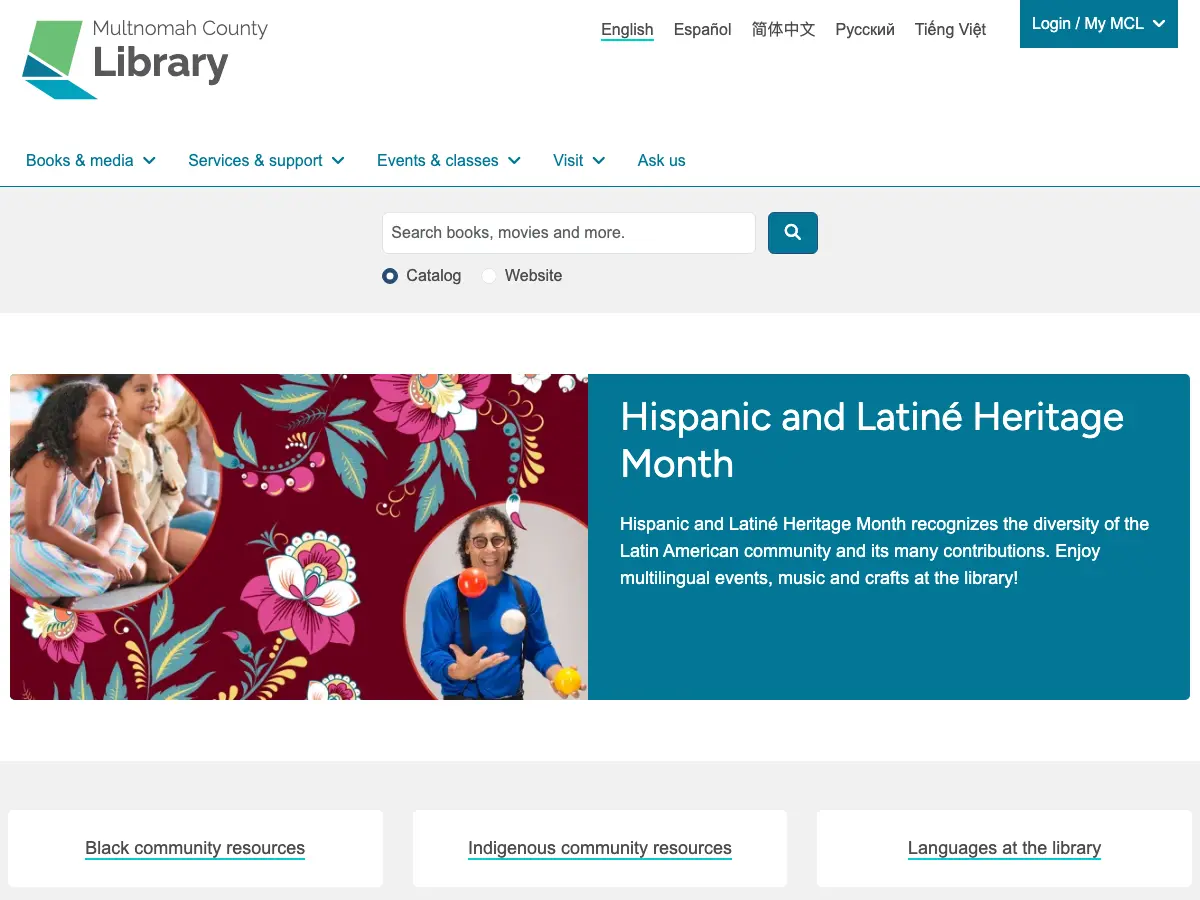The height and width of the screenshot is (900, 1200).
Task: Open the Login / My MCL dropdown
Action: 1099,24
